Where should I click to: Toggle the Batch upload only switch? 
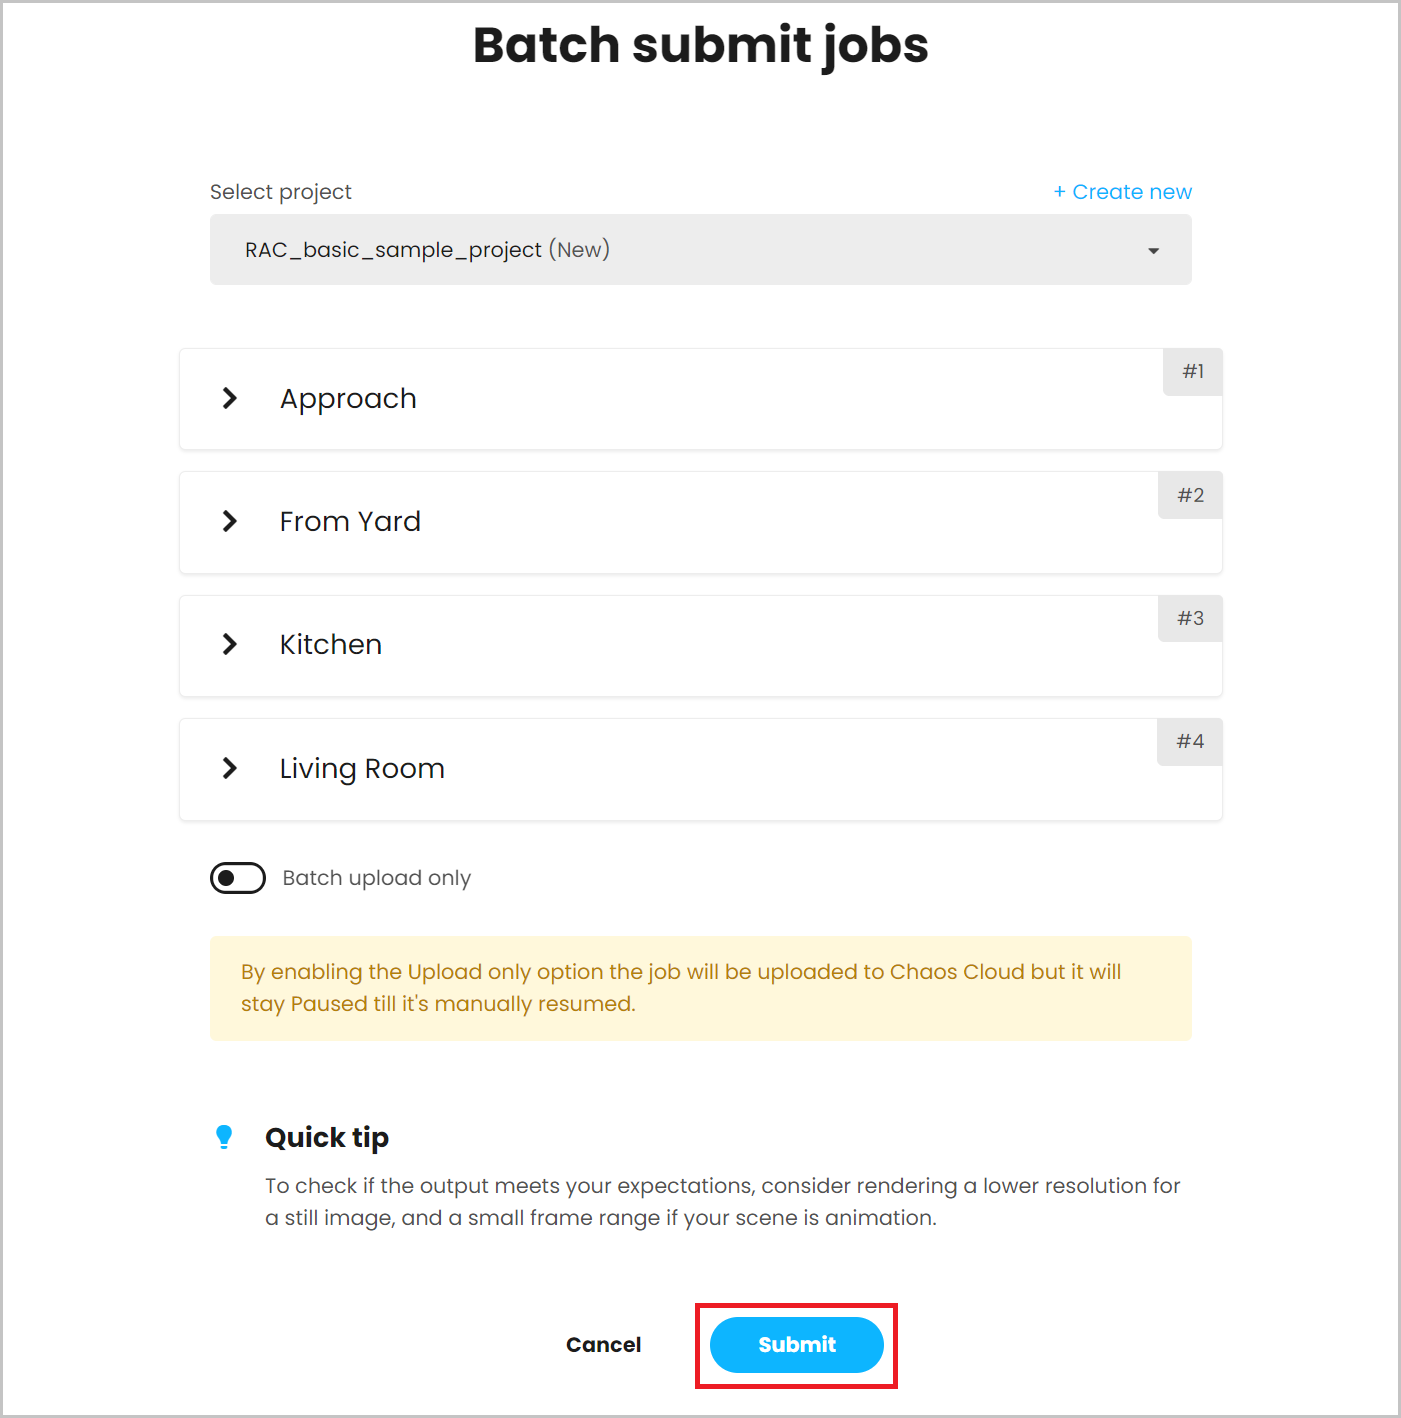238,878
